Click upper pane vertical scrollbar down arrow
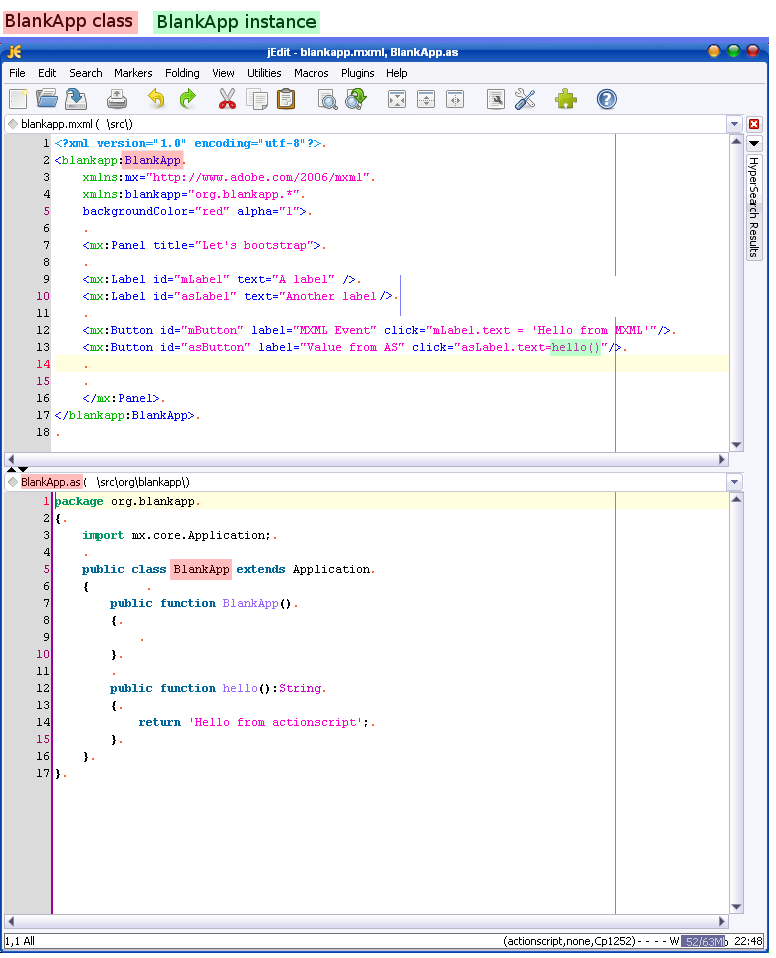Screen dimensions: 776x958 point(736,445)
